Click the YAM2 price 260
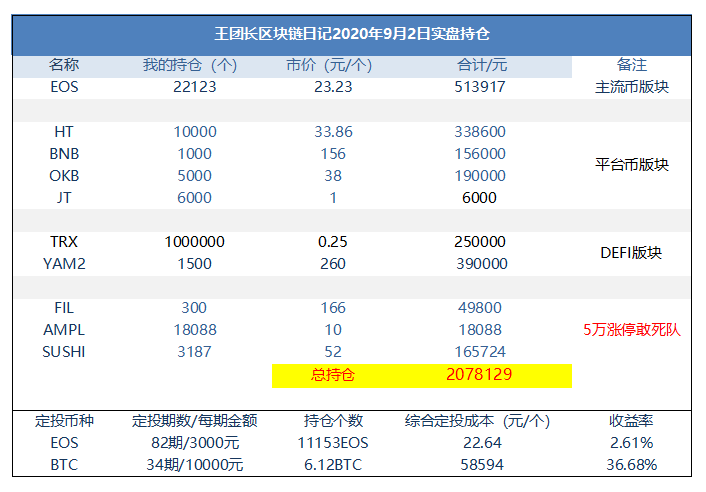 [x=333, y=264]
